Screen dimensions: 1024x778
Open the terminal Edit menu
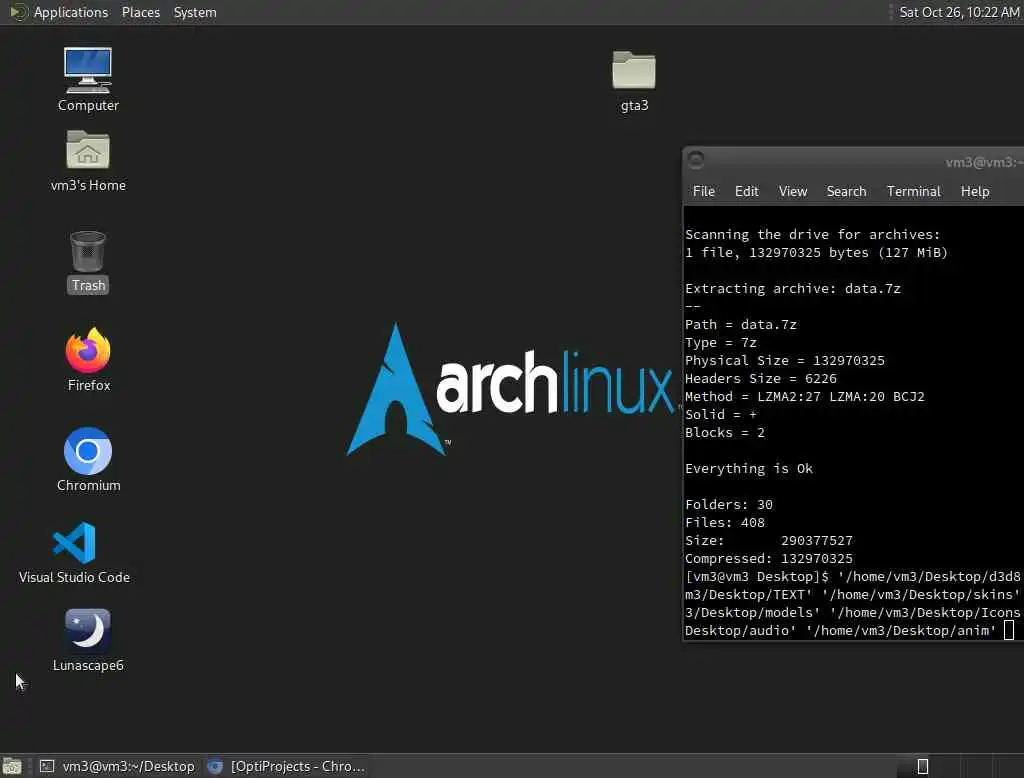pos(746,191)
